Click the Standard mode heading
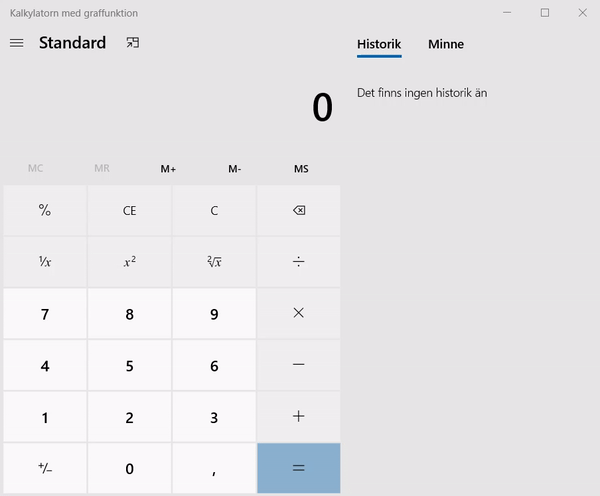This screenshot has height=496, width=600. pos(72,42)
